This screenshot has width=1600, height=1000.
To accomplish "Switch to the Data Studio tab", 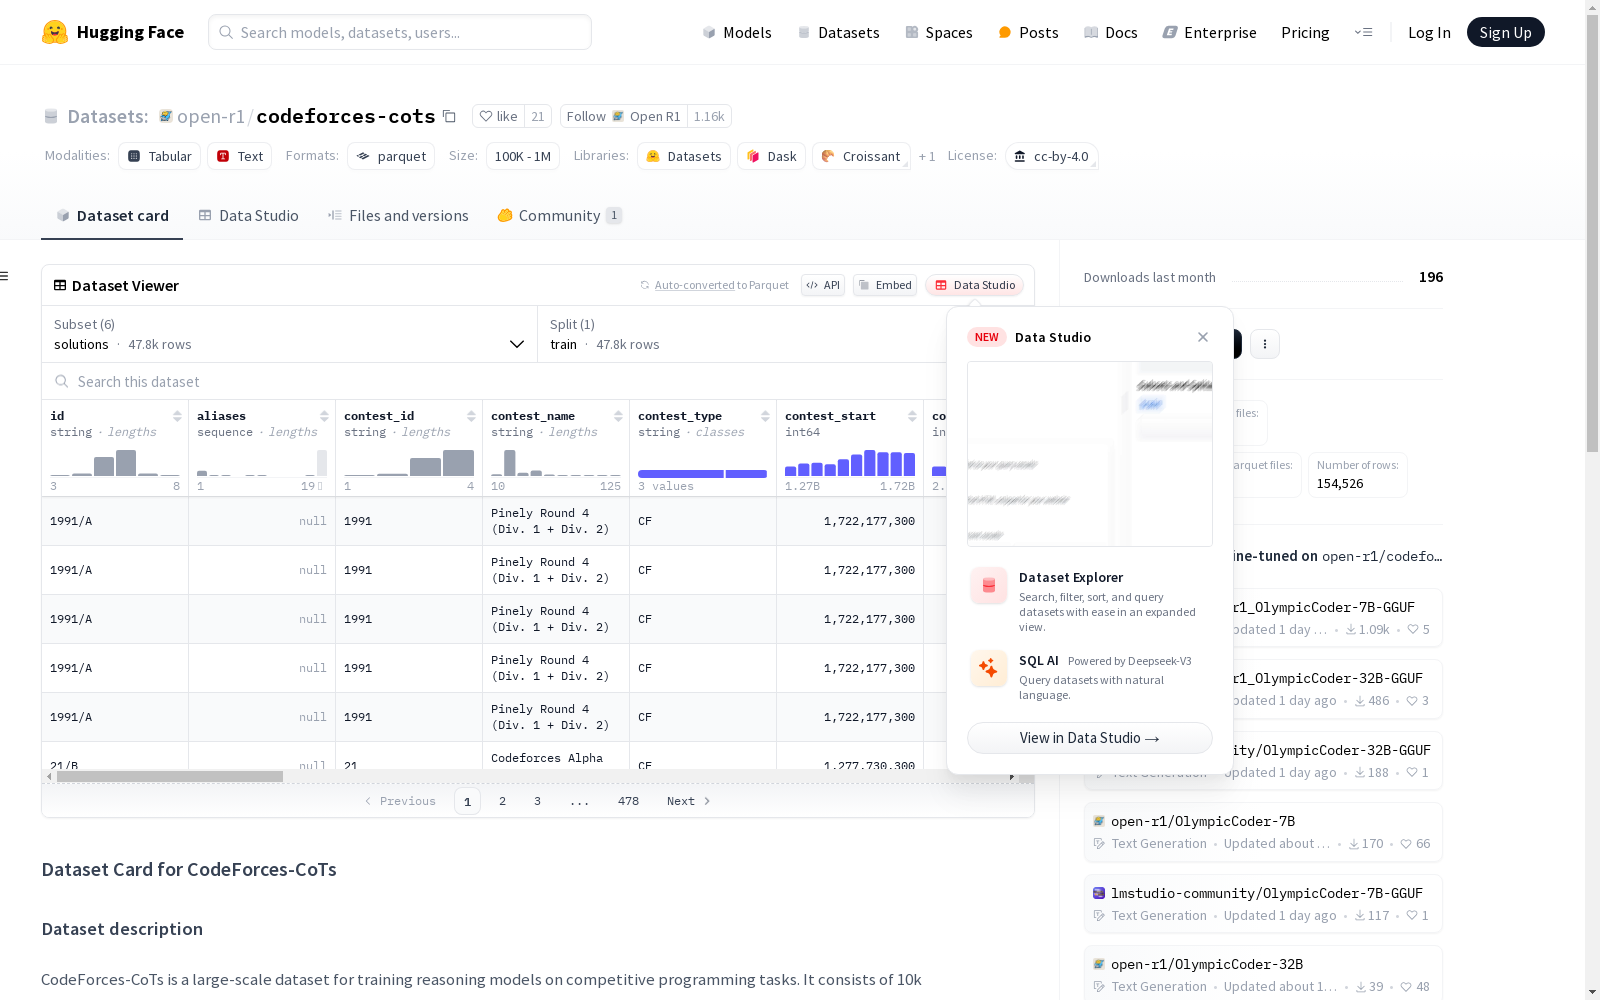I will tap(248, 215).
